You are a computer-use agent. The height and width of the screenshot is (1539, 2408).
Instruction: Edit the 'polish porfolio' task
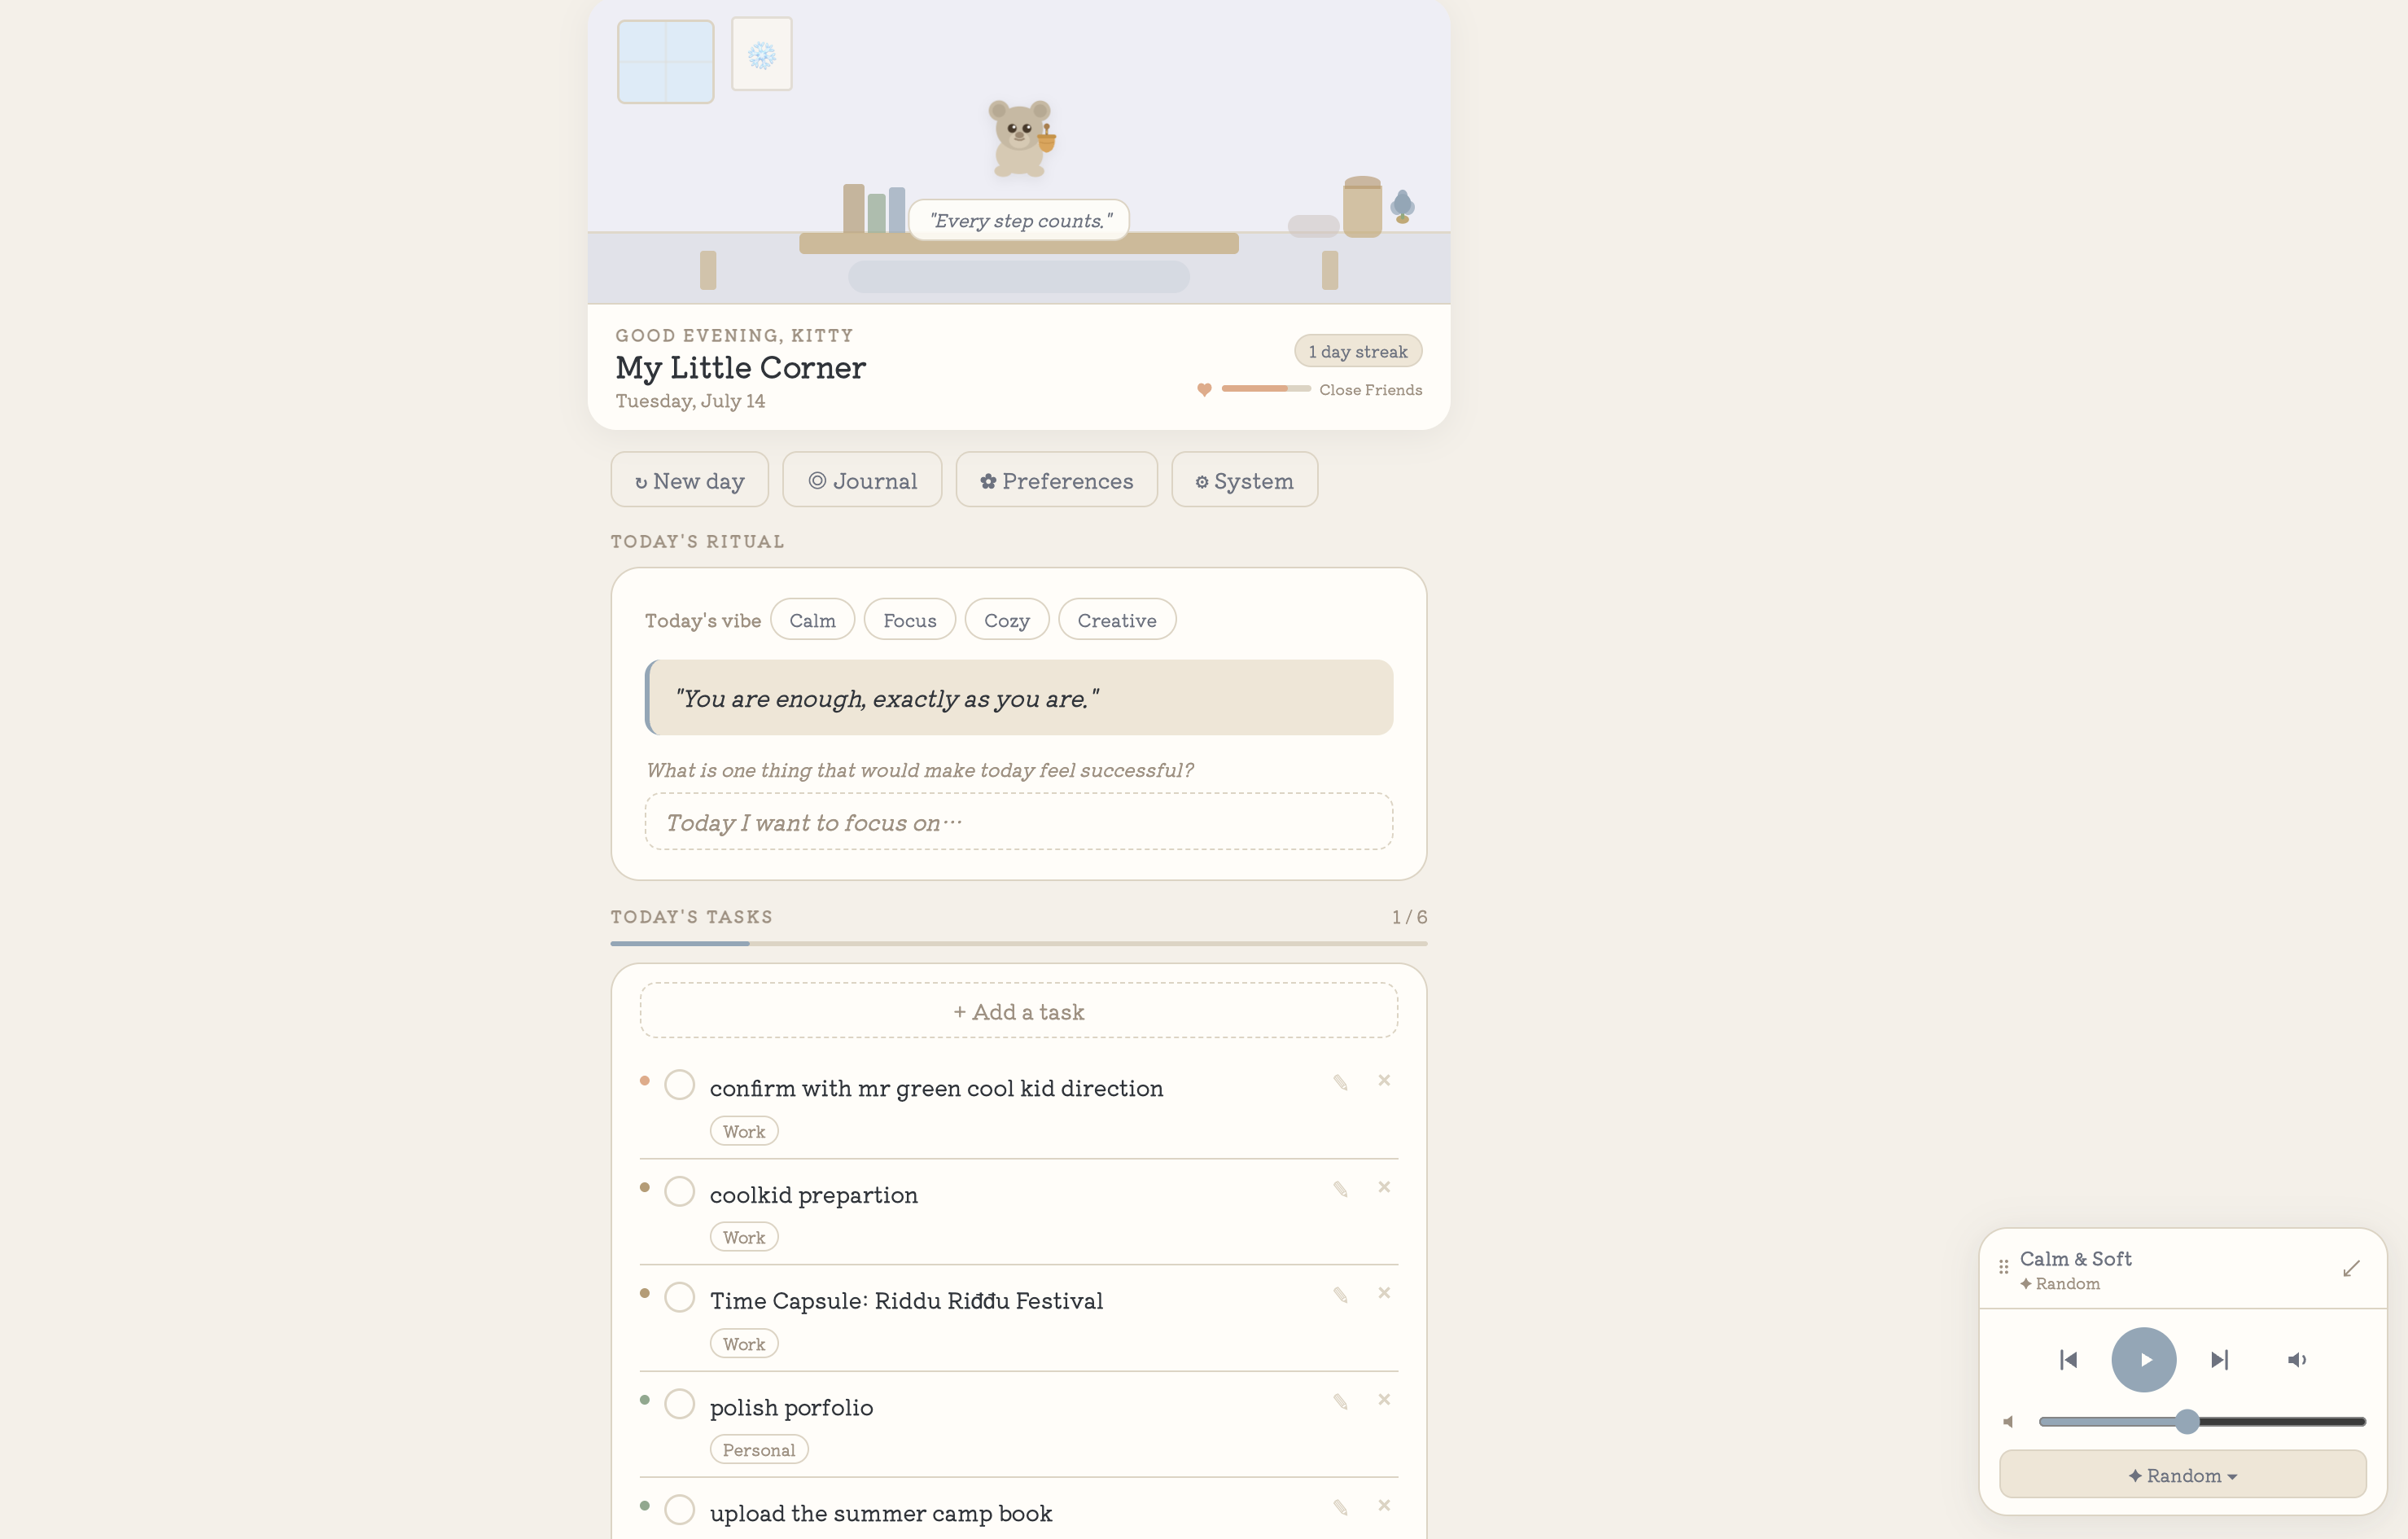pyautogui.click(x=1340, y=1402)
